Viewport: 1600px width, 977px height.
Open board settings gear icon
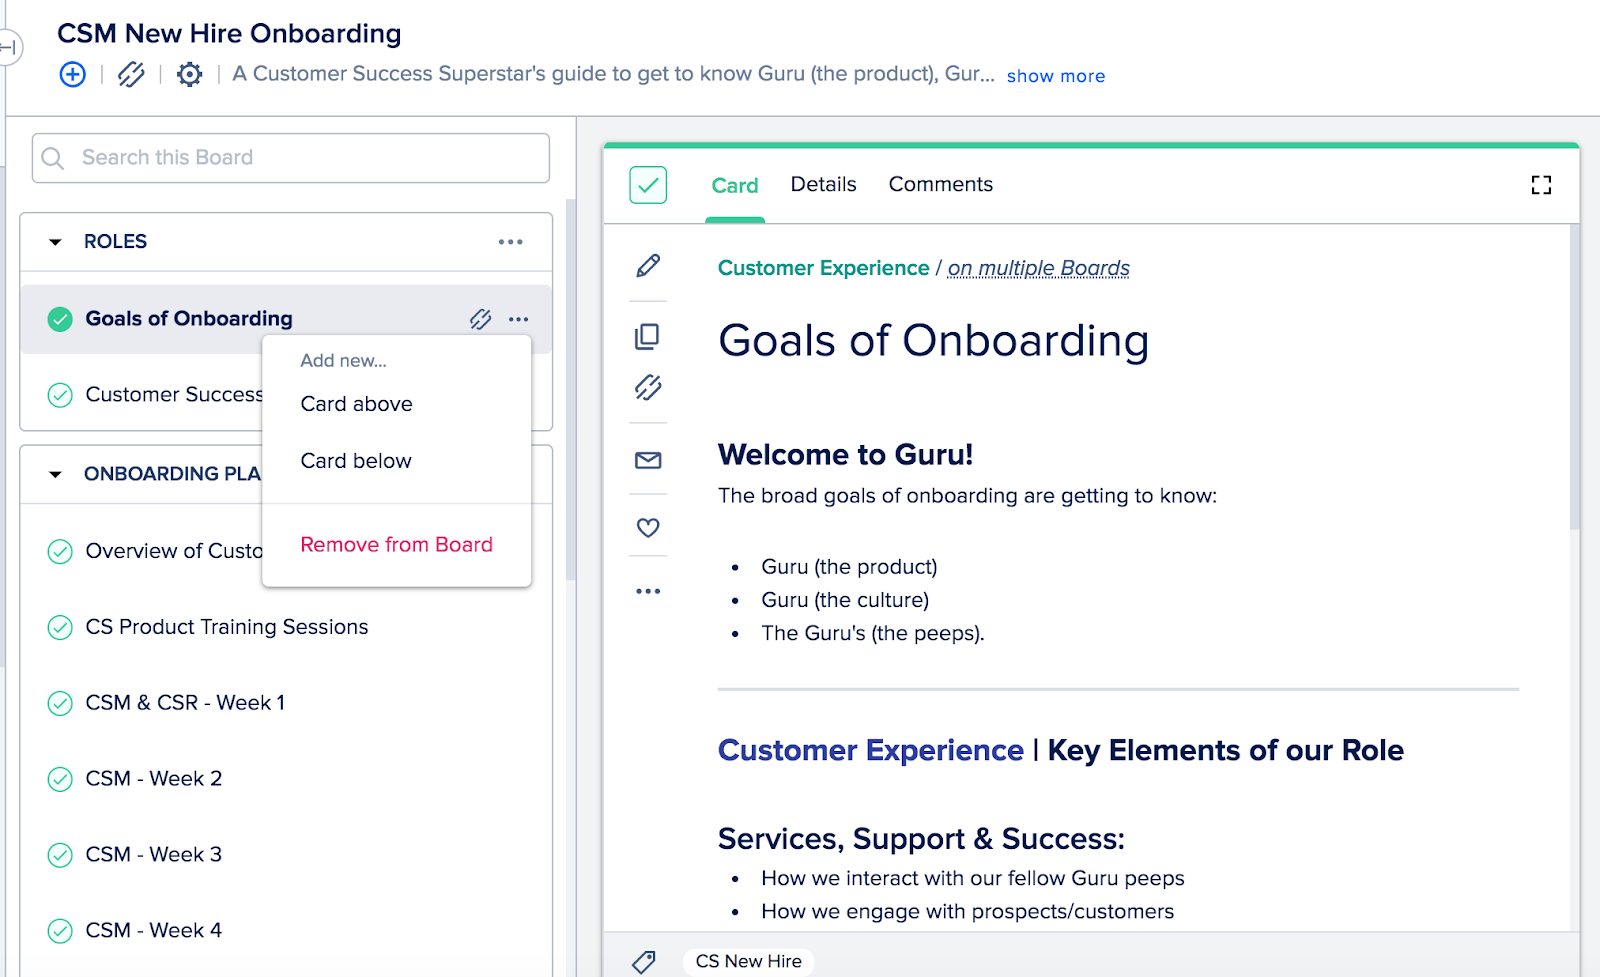click(x=189, y=74)
